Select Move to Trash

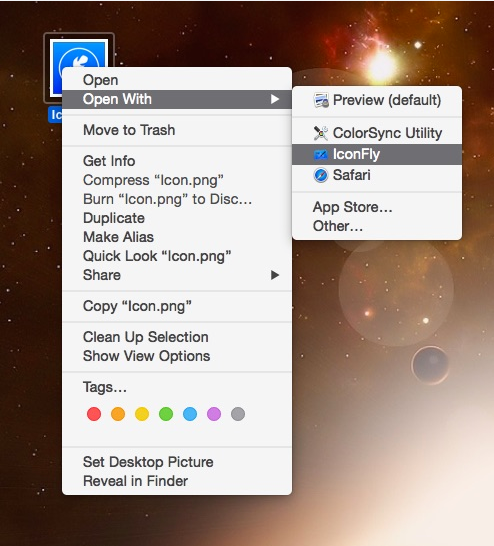177,130
